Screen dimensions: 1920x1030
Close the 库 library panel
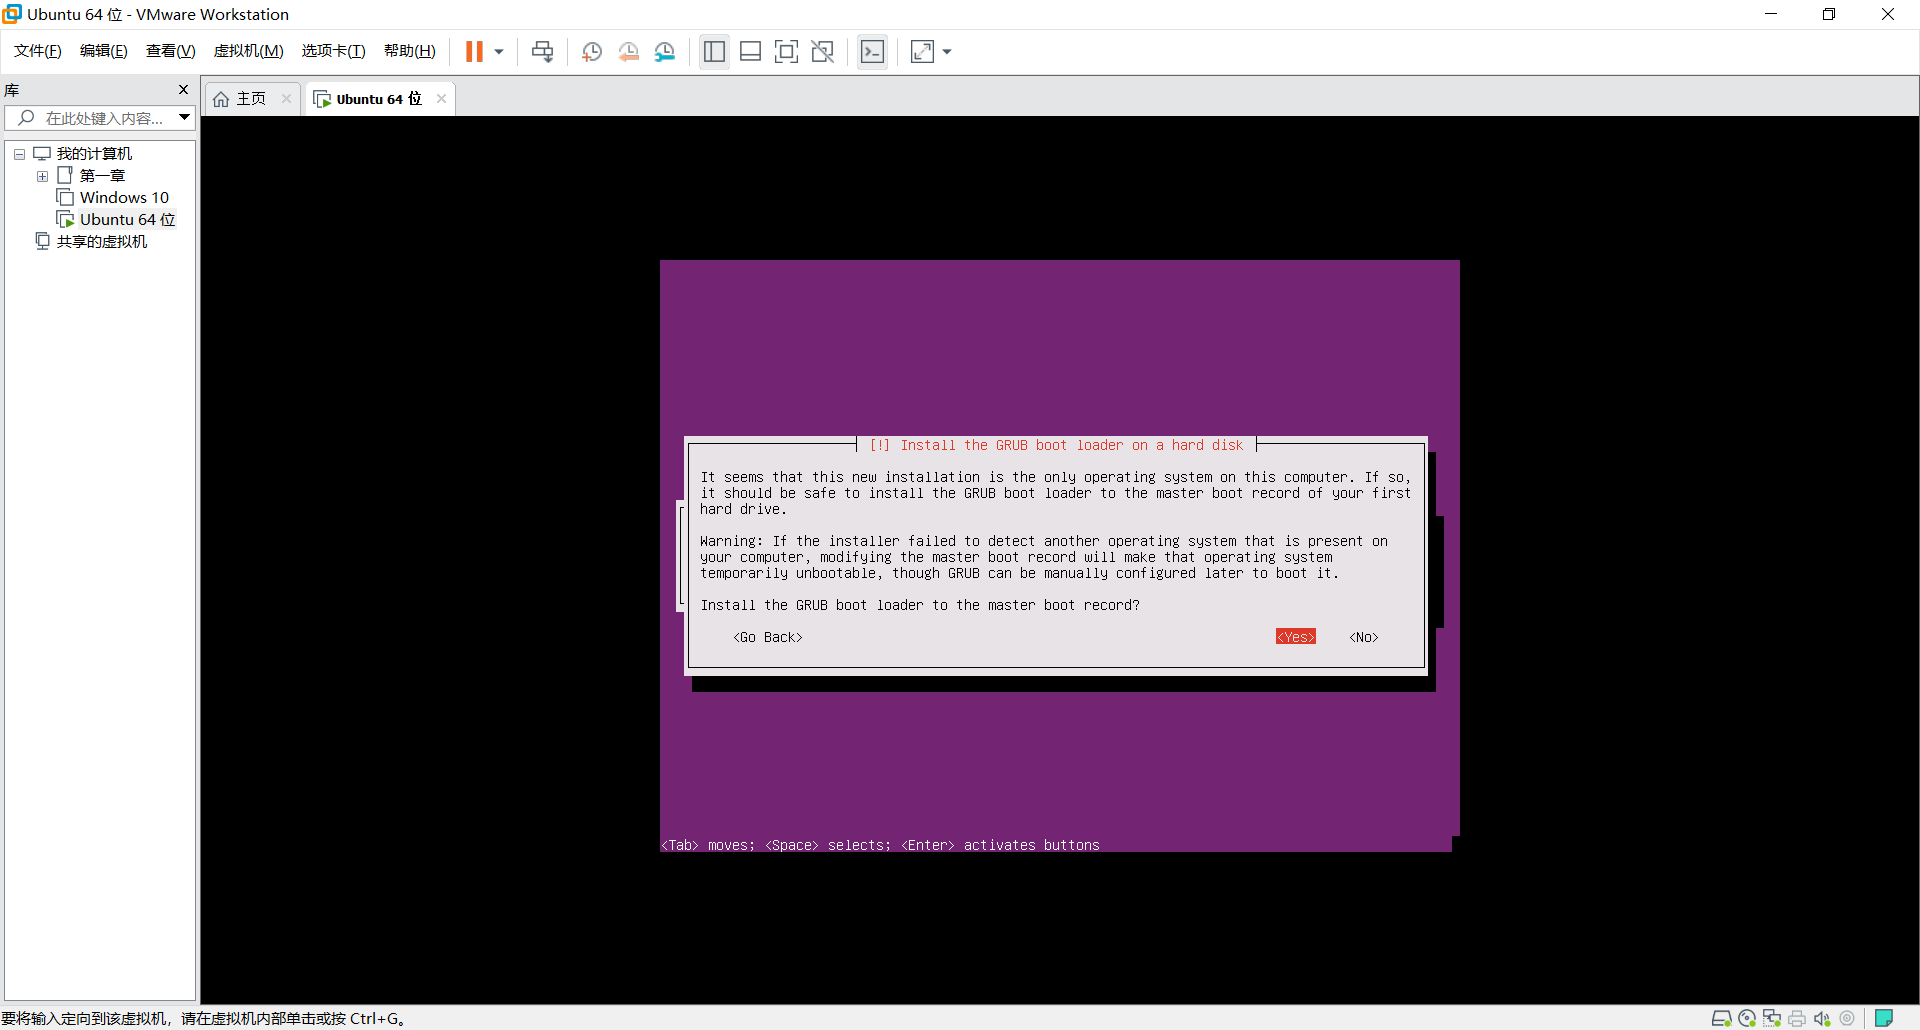pyautogui.click(x=183, y=90)
